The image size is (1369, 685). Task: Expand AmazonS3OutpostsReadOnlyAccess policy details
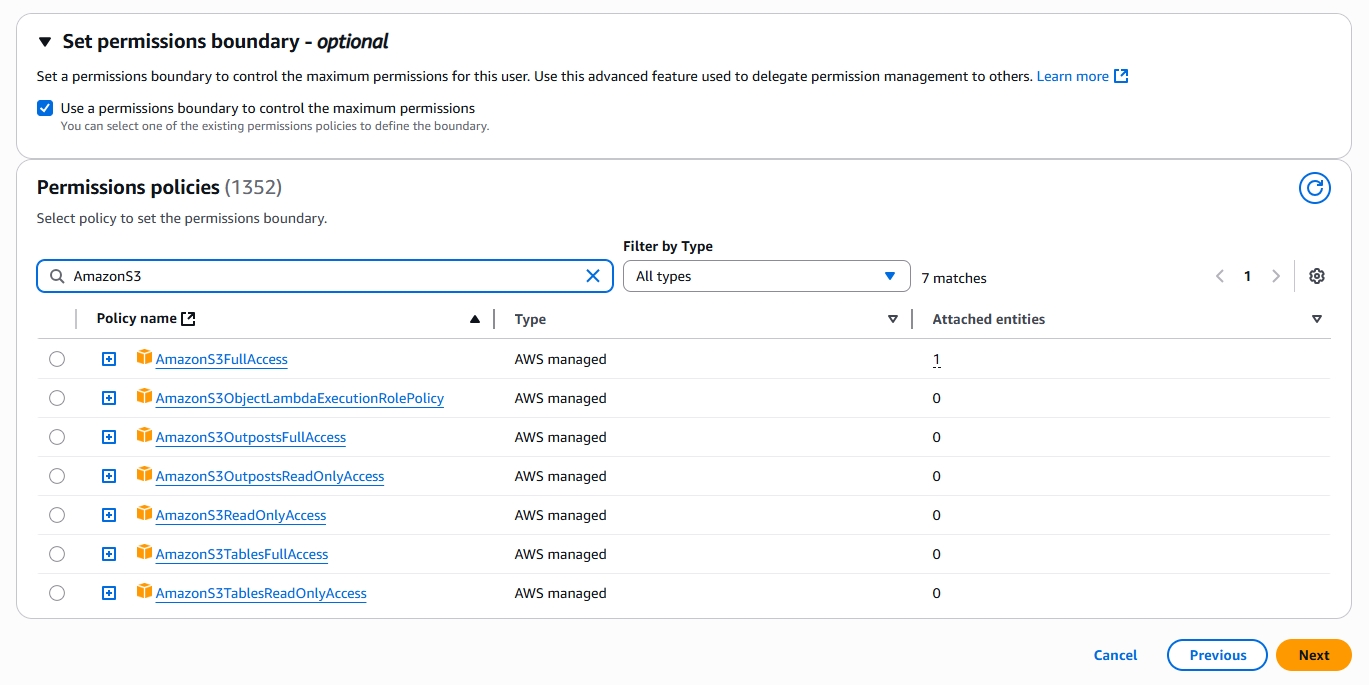click(x=109, y=476)
